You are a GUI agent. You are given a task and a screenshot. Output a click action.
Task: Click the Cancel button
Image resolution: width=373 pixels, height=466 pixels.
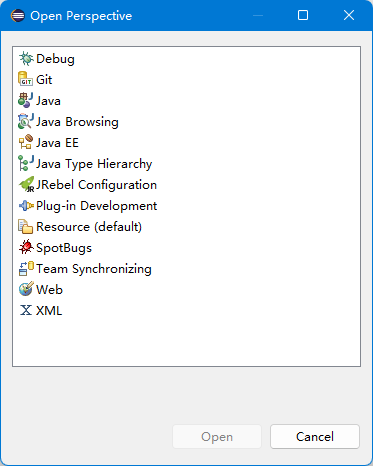click(315, 436)
